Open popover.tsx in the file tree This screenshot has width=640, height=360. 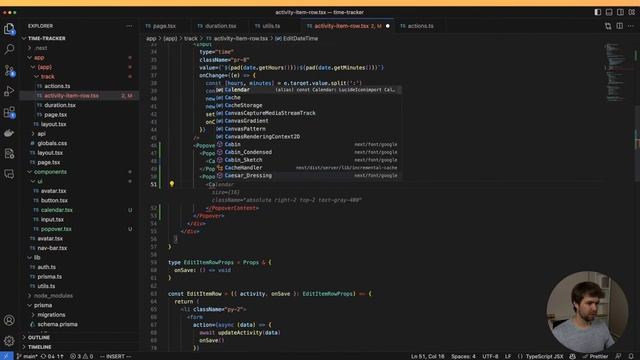[56, 229]
